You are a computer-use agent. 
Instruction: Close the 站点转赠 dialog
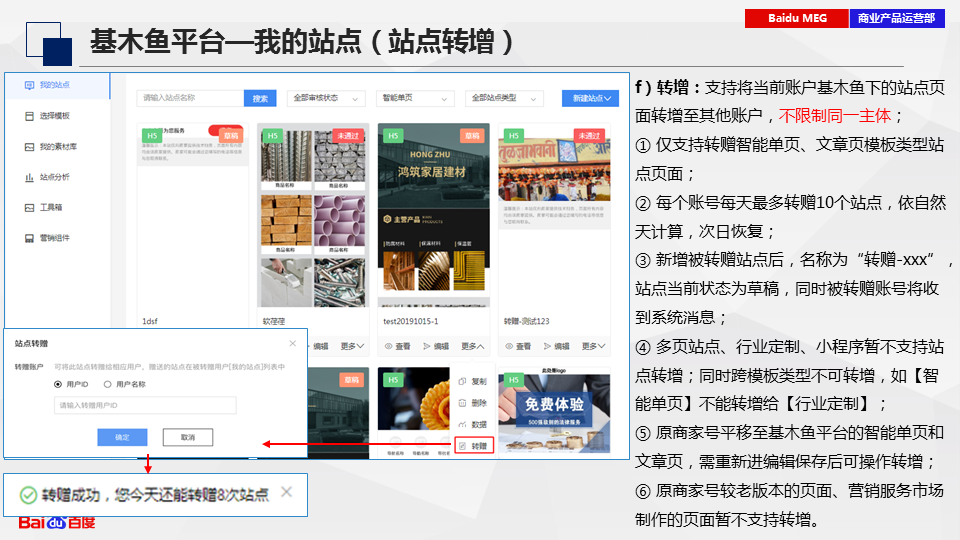click(293, 343)
